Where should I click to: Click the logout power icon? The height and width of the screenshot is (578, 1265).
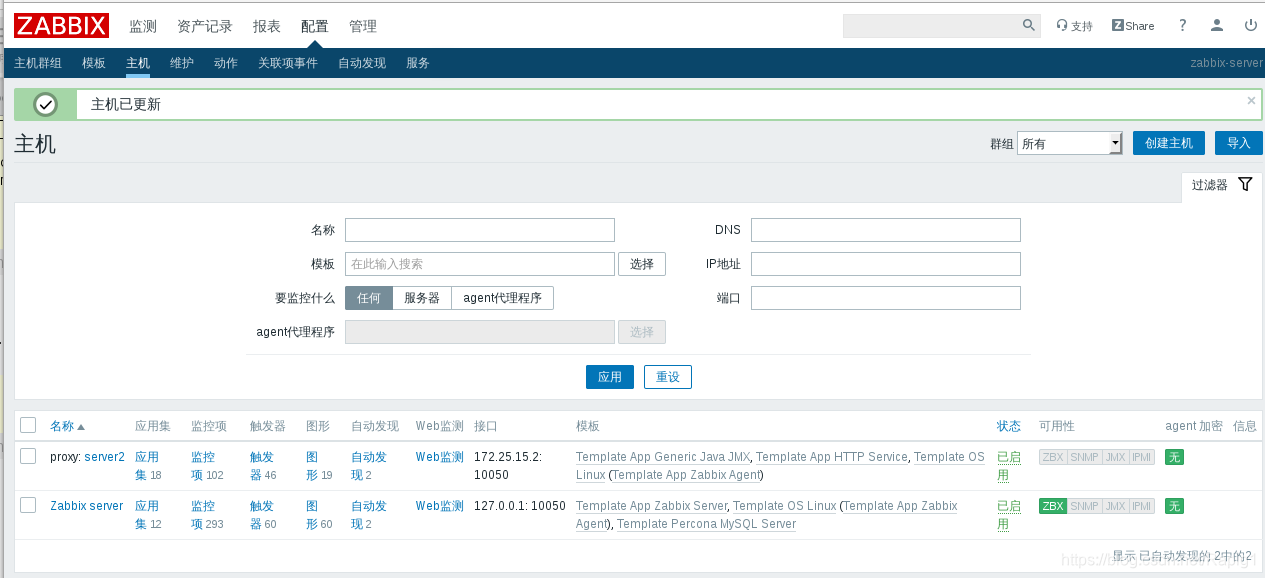pyautogui.click(x=1251, y=26)
